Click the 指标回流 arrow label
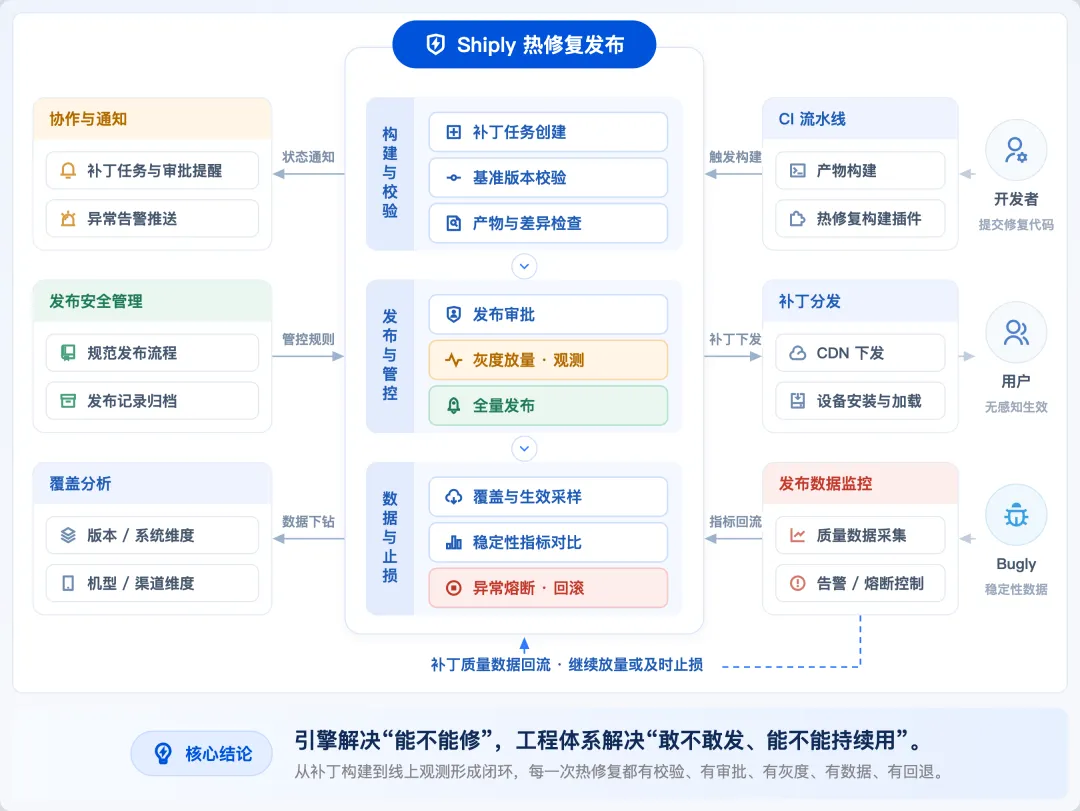The width and height of the screenshot is (1080, 811). [735, 522]
